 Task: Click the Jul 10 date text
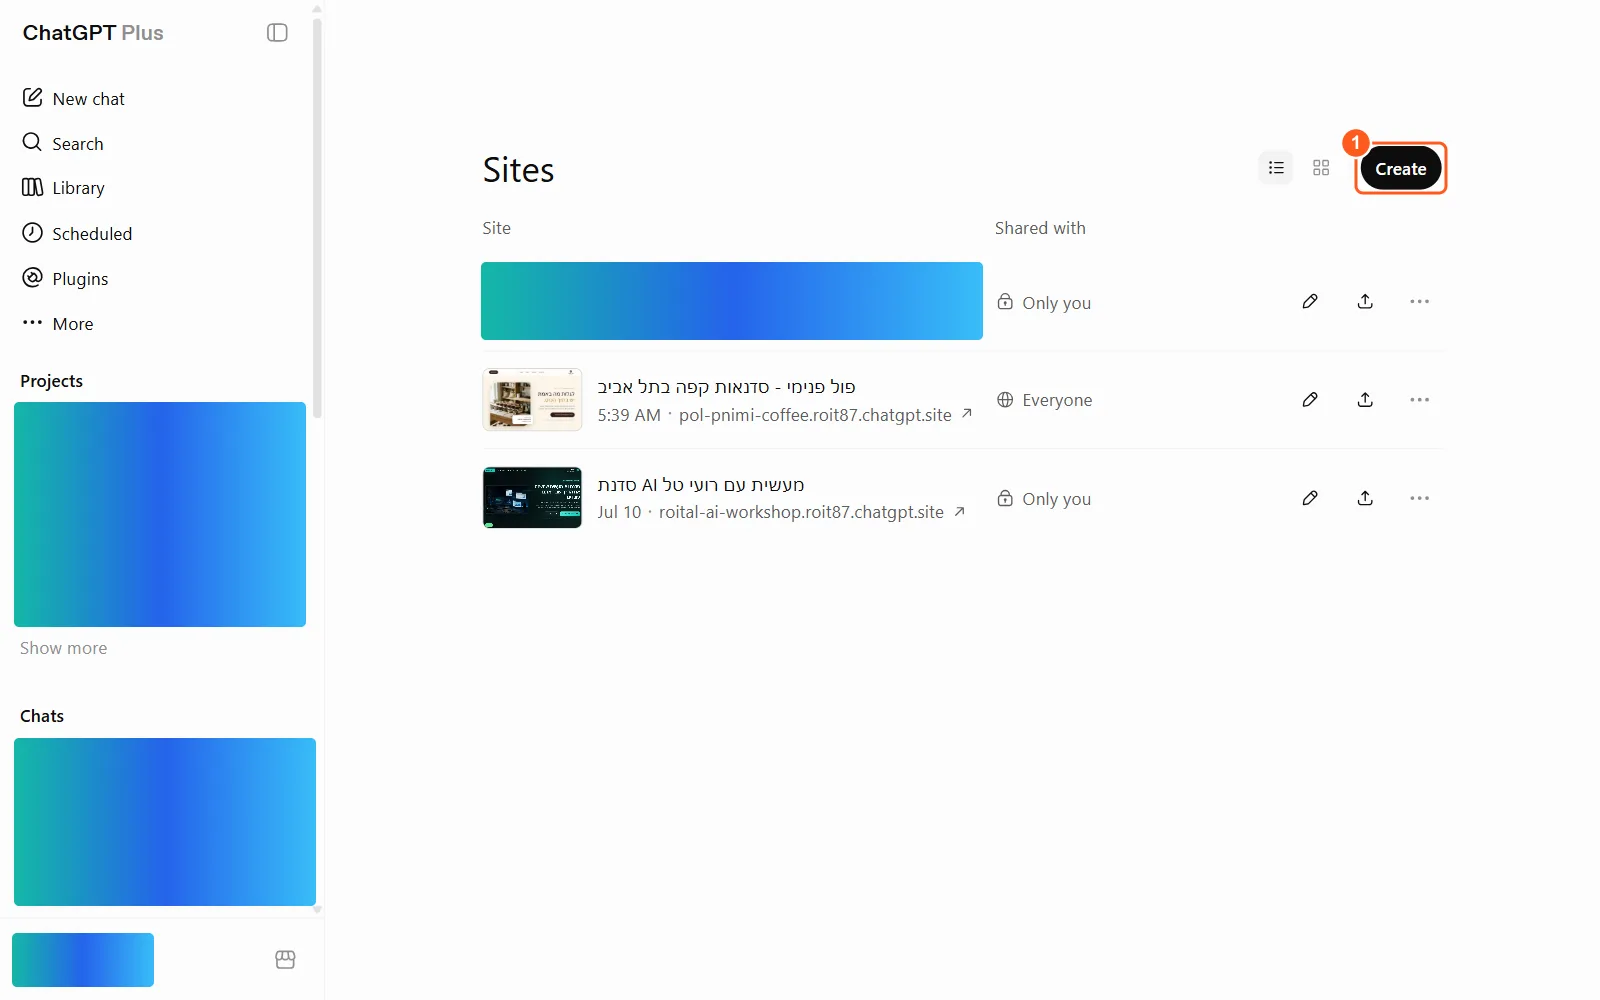point(619,512)
